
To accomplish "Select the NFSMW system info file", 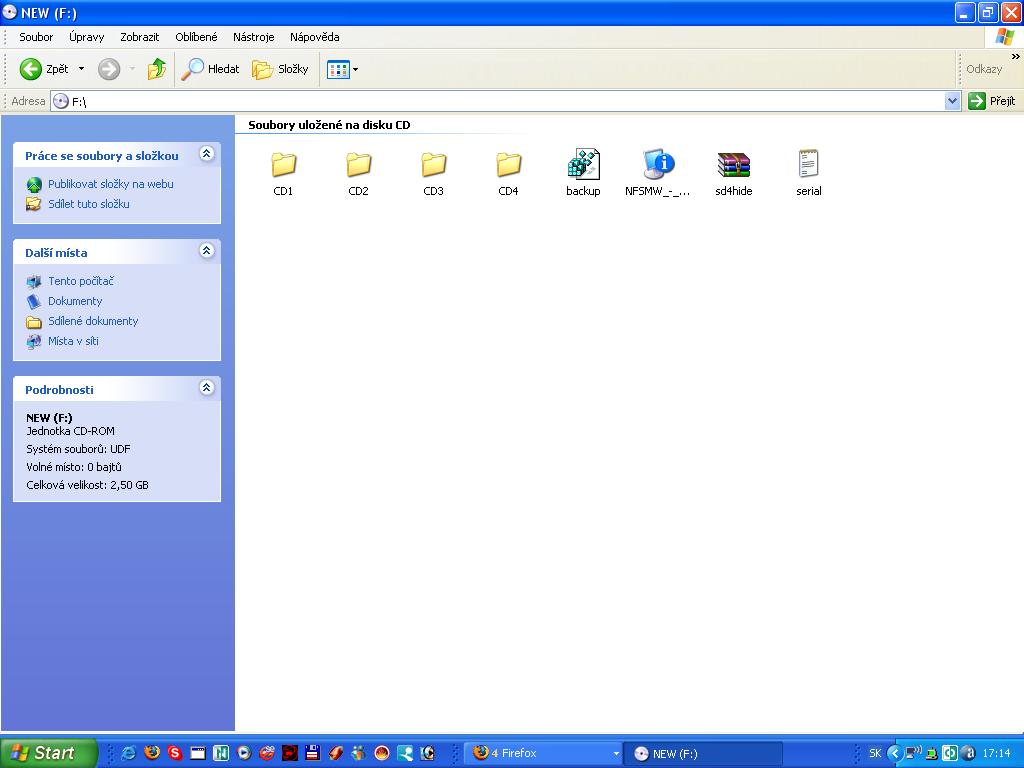I will [658, 165].
